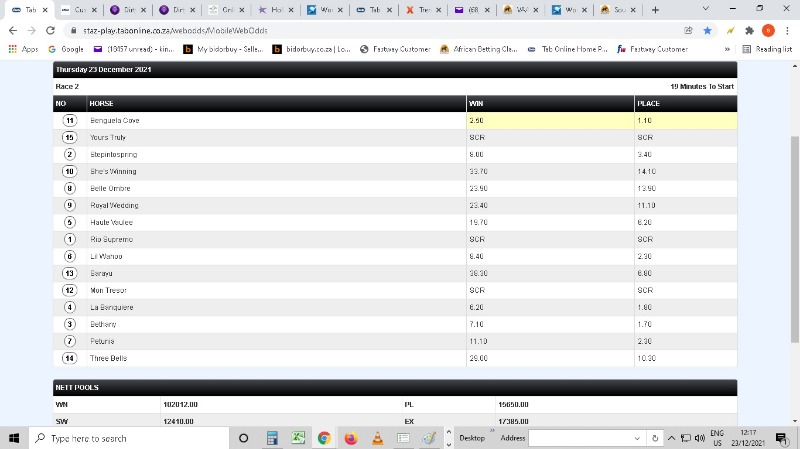Click the browser reload page icon

46,30
